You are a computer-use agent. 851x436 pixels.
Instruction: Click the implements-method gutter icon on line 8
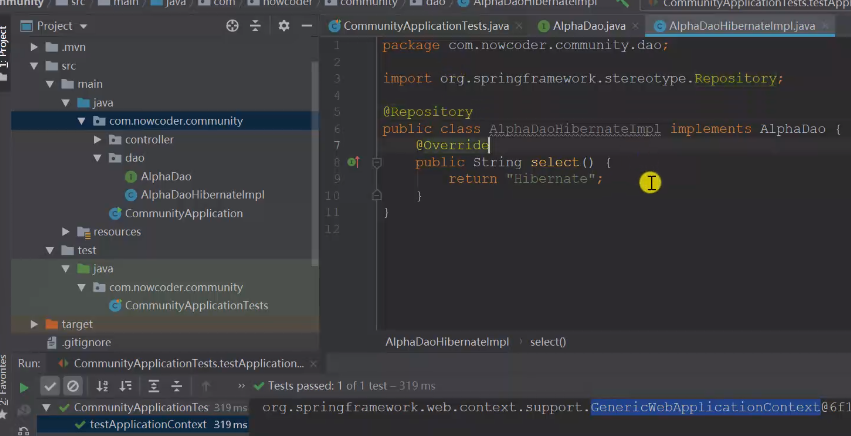pyautogui.click(x=353, y=162)
